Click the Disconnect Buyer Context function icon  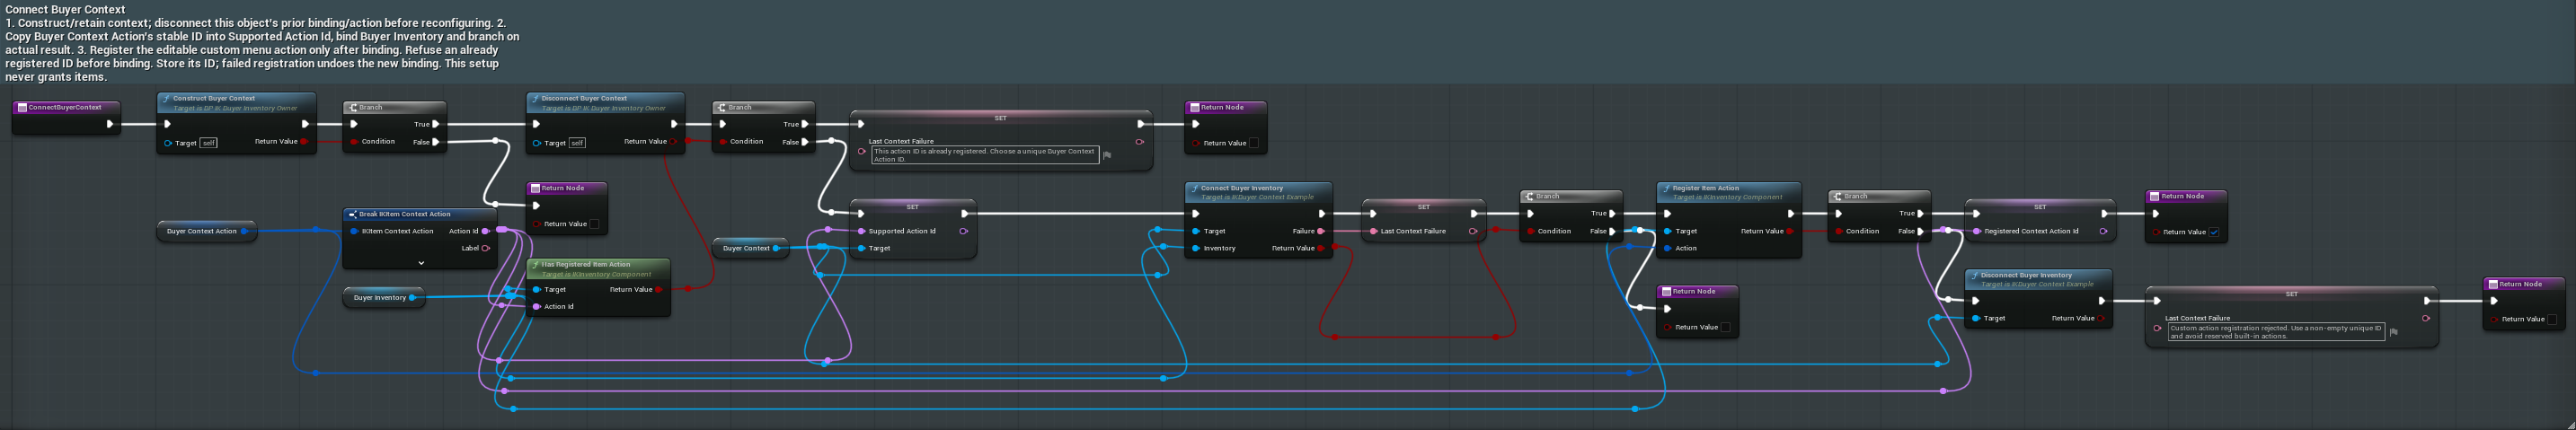535,99
